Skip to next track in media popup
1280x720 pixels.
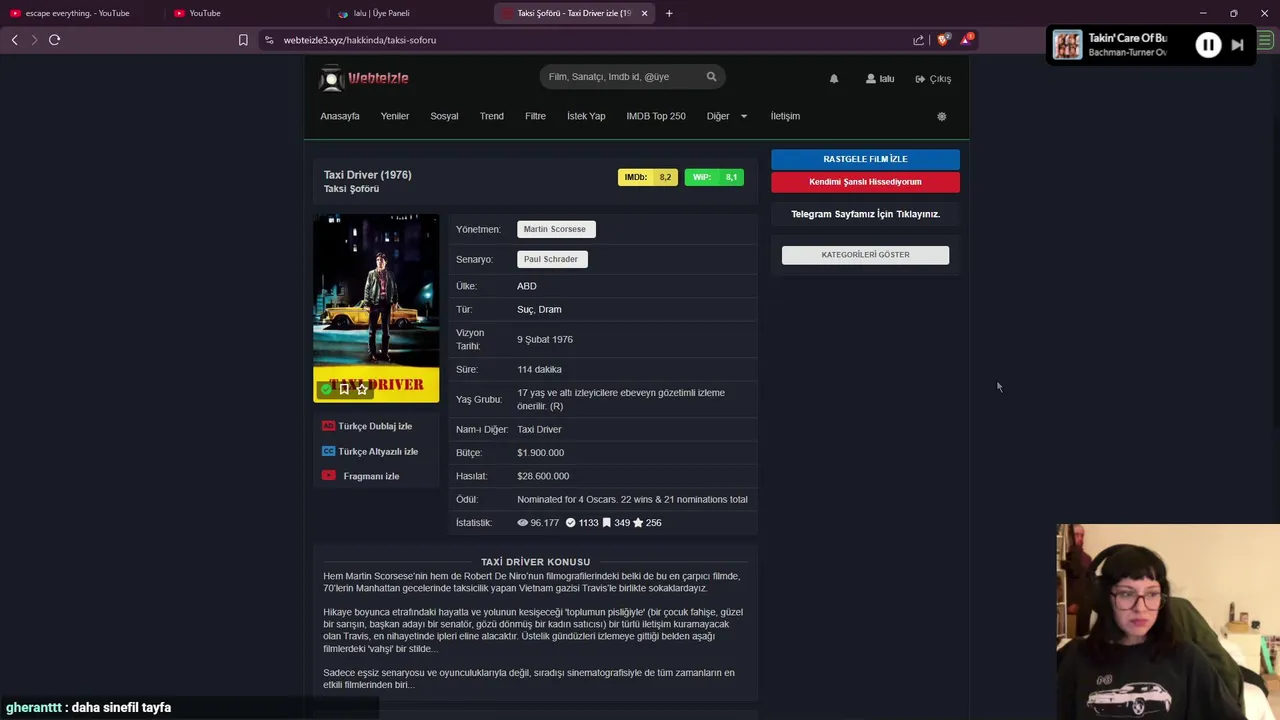[1237, 45]
